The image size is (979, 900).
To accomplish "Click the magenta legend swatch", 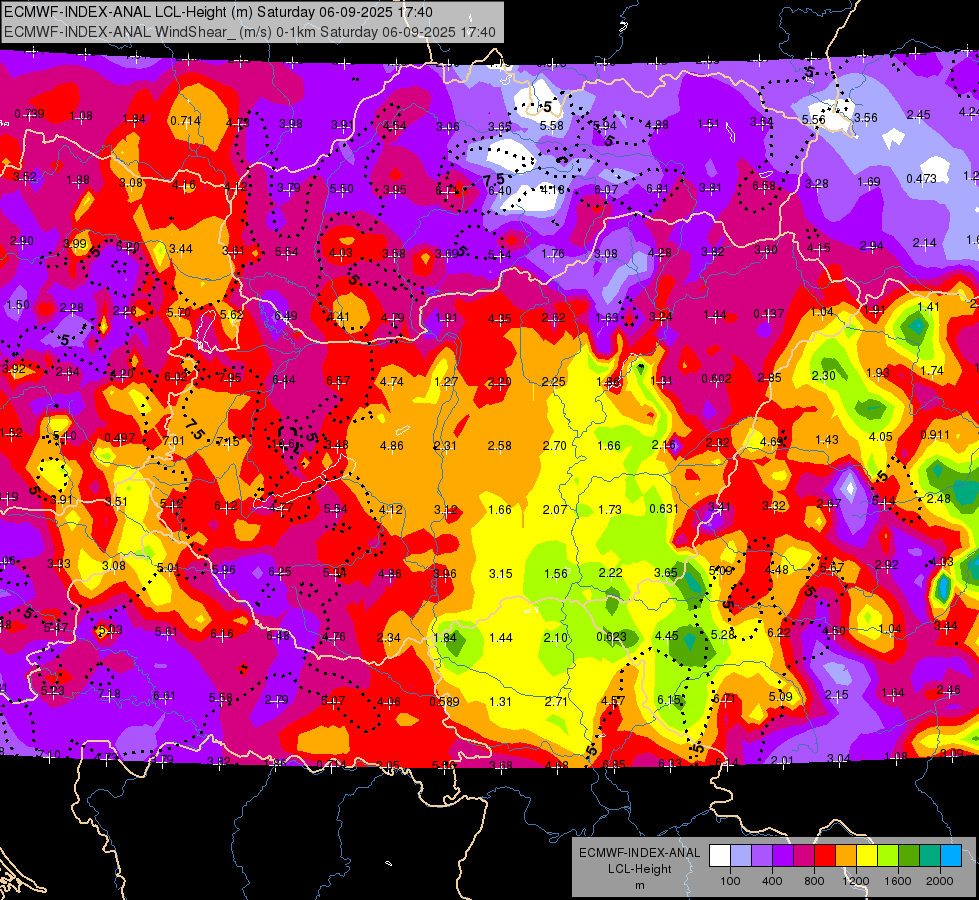I will coord(804,855).
